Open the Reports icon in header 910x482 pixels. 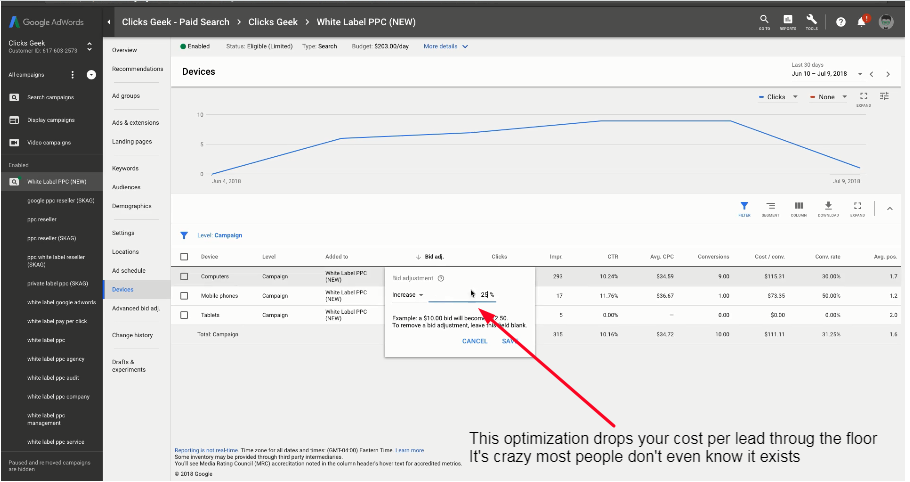coord(788,20)
